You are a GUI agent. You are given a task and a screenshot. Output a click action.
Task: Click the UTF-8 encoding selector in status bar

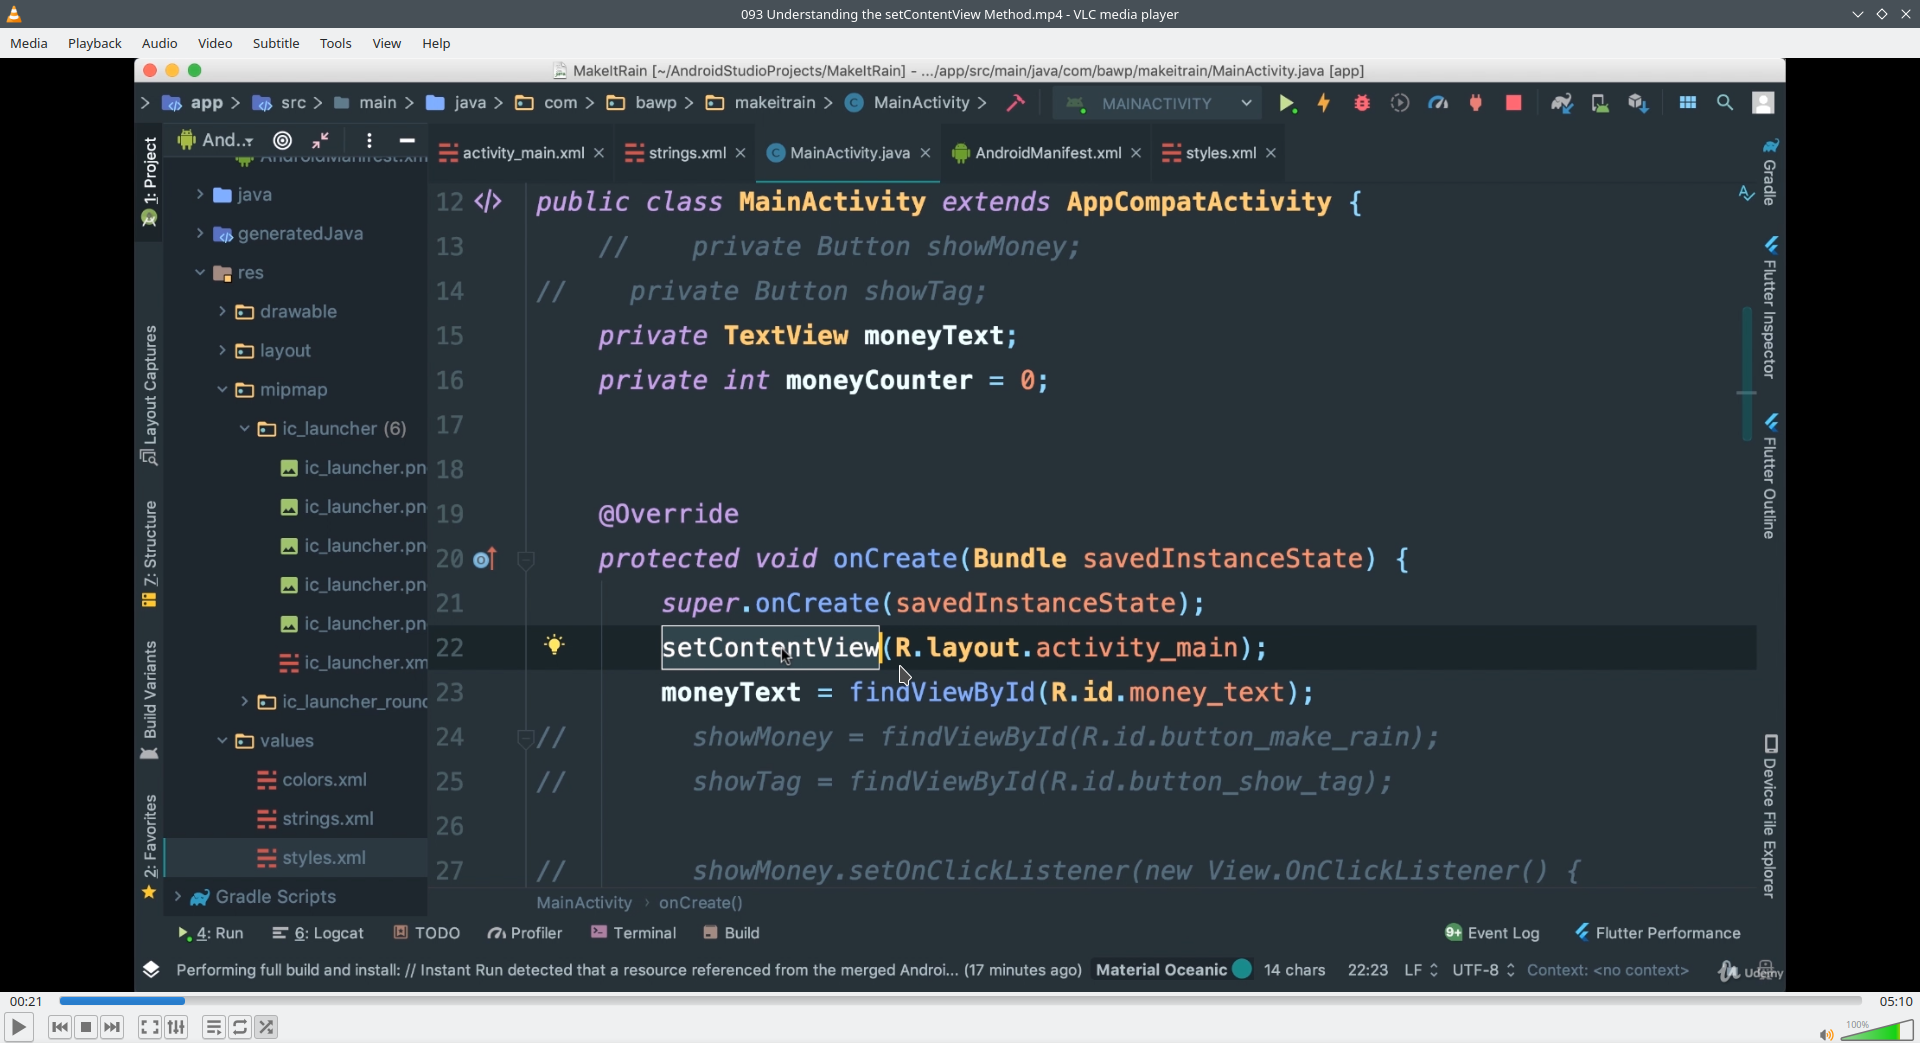tap(1484, 970)
